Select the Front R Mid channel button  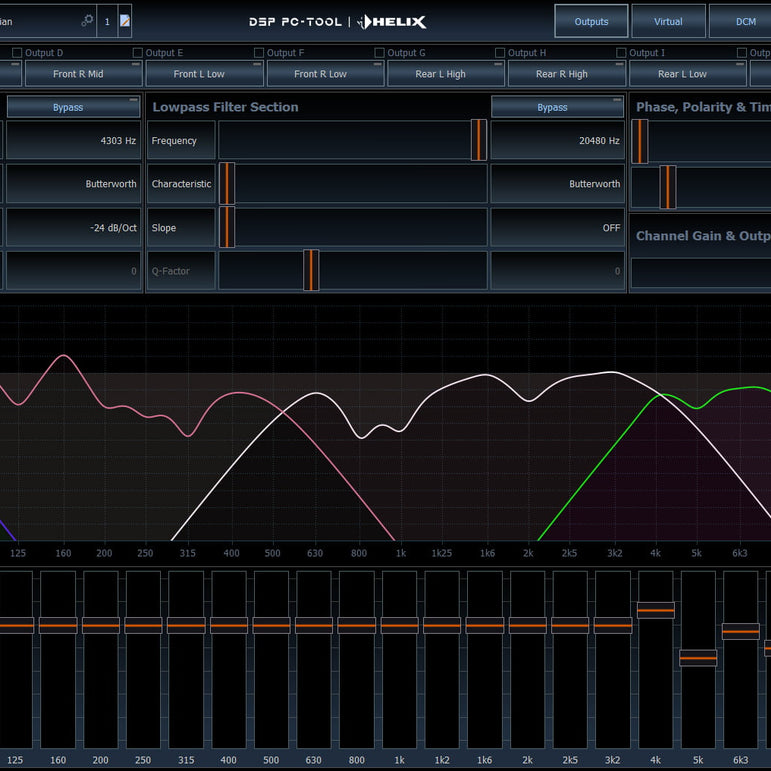[x=79, y=74]
